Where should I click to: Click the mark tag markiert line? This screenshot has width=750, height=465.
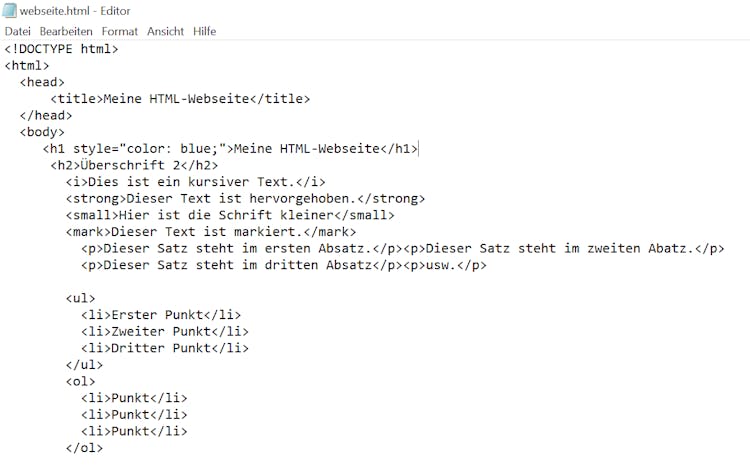coord(211,232)
